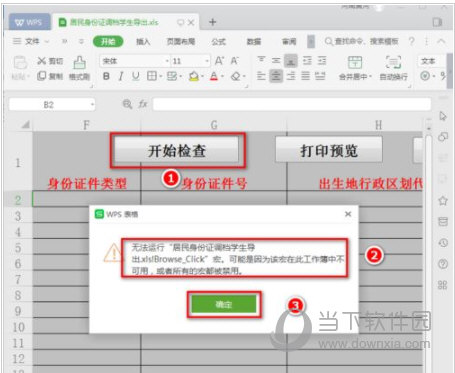Image resolution: width=455 pixels, height=373 pixels.
Task: Click the cell borders icon
Action: pyautogui.click(x=152, y=76)
